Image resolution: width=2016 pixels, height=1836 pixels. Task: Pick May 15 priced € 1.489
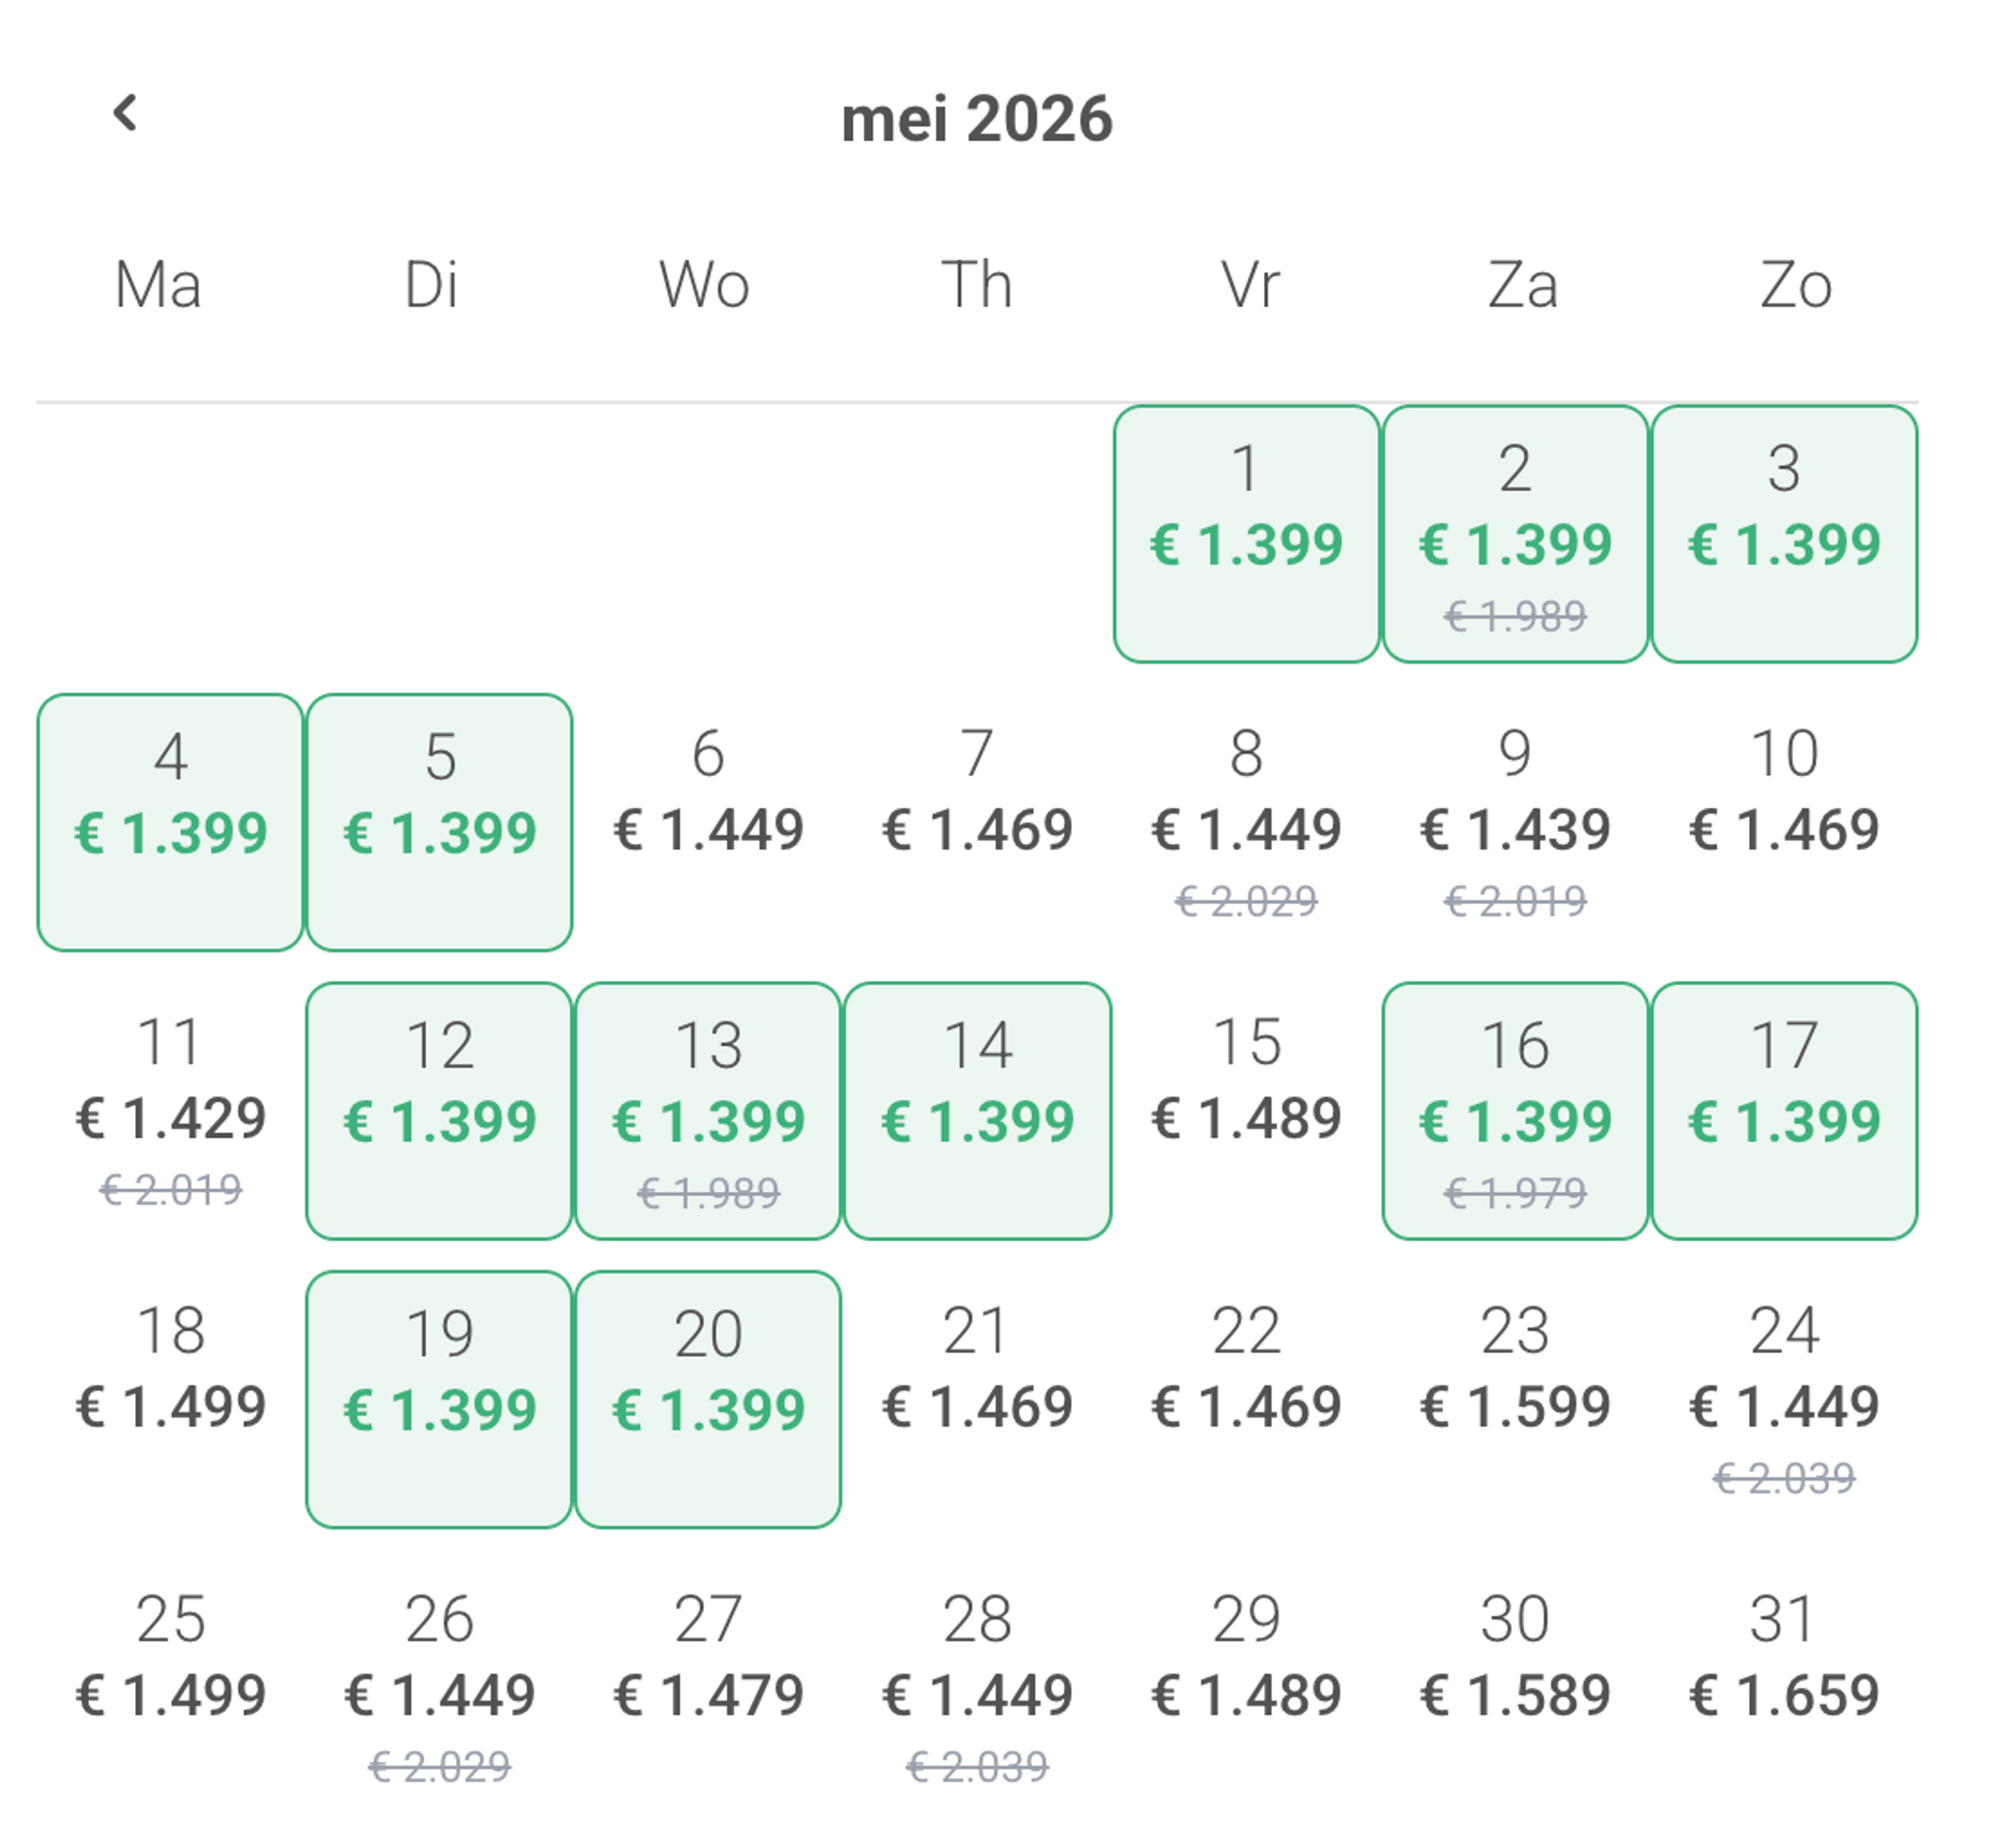pyautogui.click(x=1246, y=1110)
